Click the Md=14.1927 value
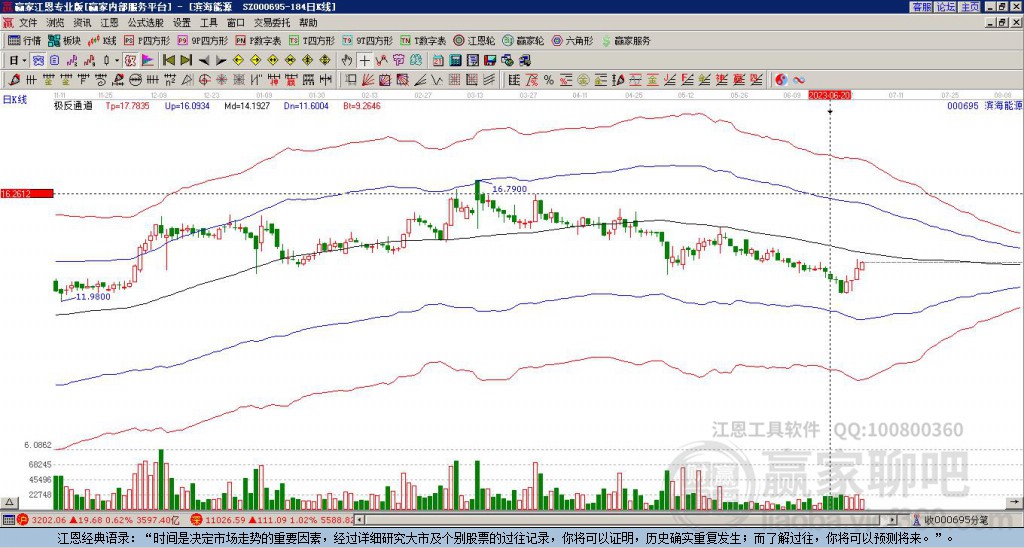1024x548 pixels. (x=247, y=105)
